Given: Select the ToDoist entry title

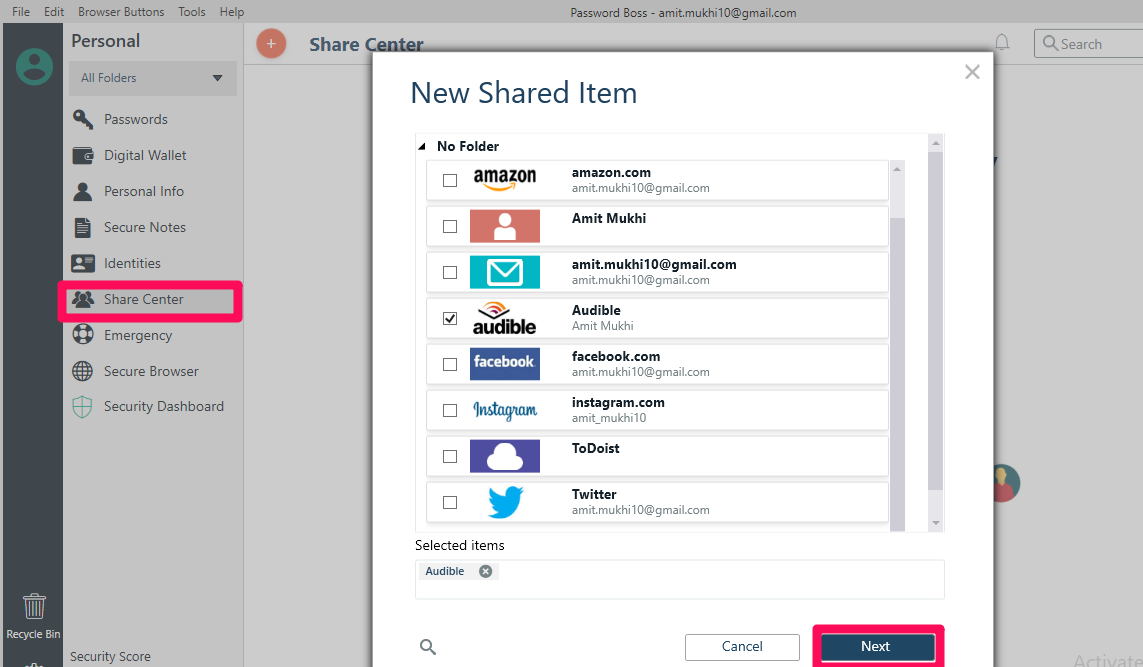Looking at the screenshot, I should 596,448.
